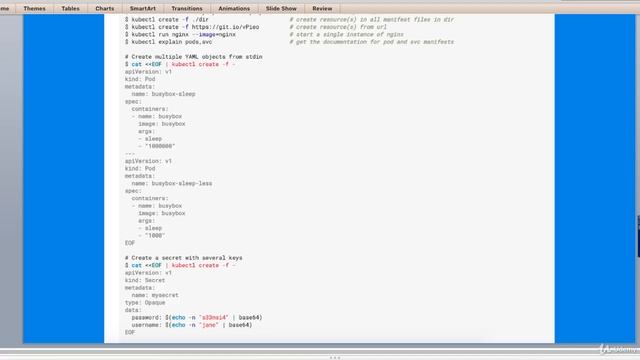The image size is (640, 360).
Task: Click the 'name: mysecret' line
Action: pos(155,295)
